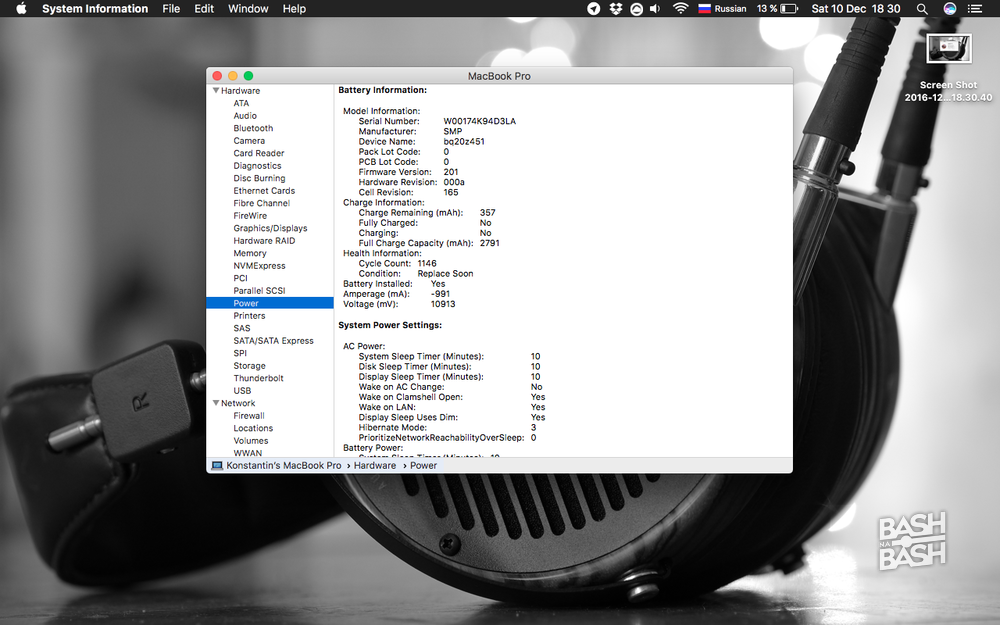
Task: Select Card Reader in the sidebar
Action: click(x=259, y=153)
